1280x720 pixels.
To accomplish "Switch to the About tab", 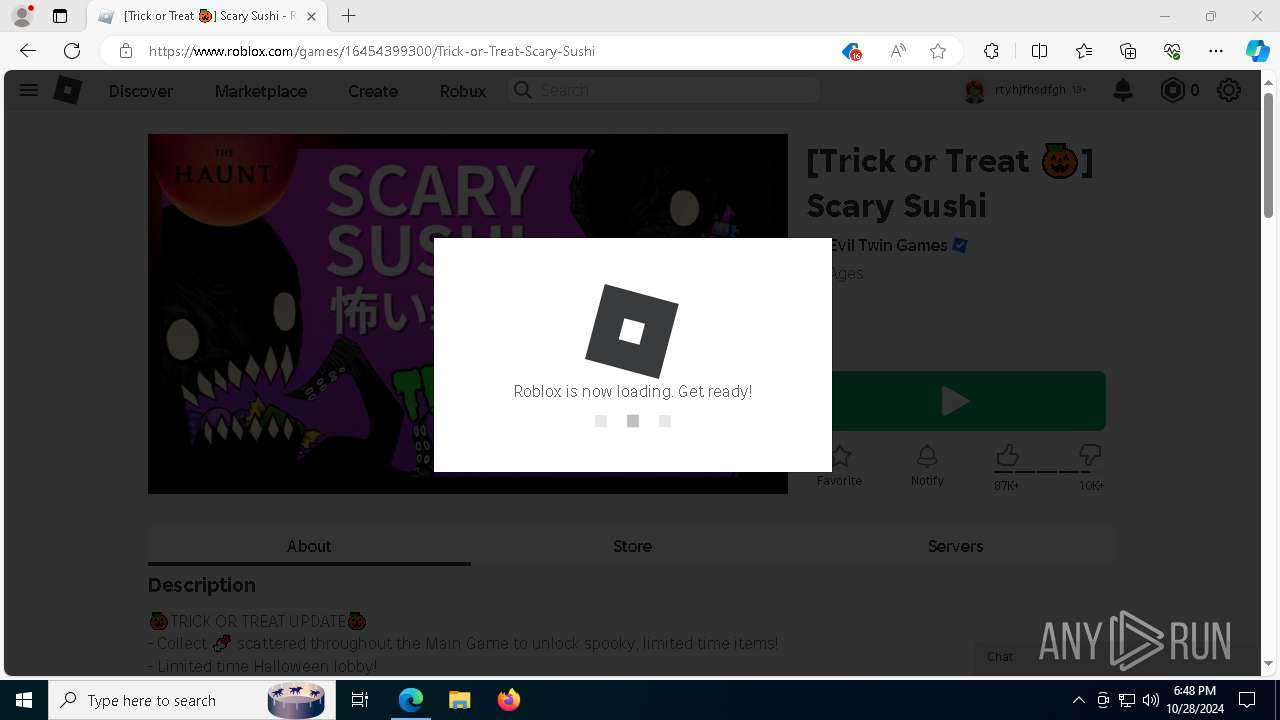I will click(309, 546).
